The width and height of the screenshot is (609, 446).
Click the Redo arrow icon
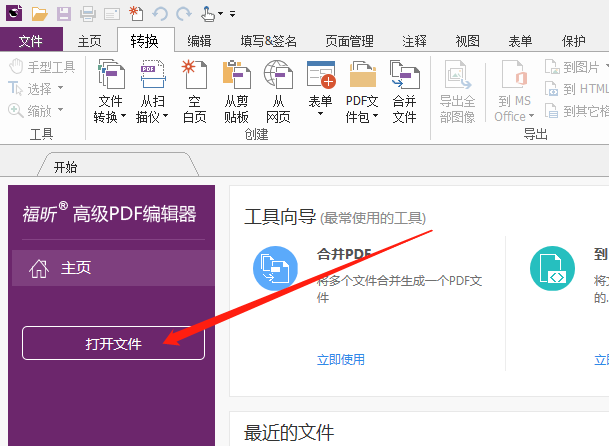pyautogui.click(x=184, y=14)
